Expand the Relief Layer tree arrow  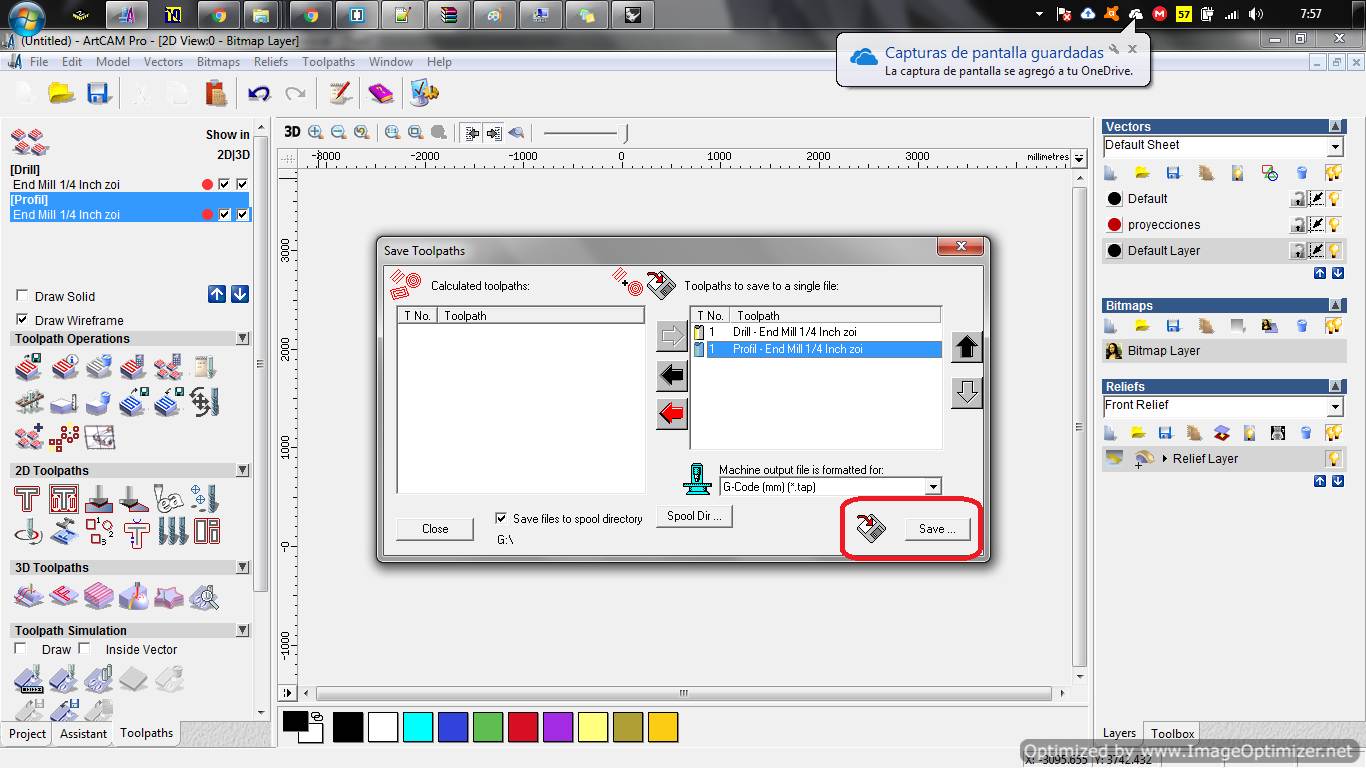pyautogui.click(x=1165, y=459)
